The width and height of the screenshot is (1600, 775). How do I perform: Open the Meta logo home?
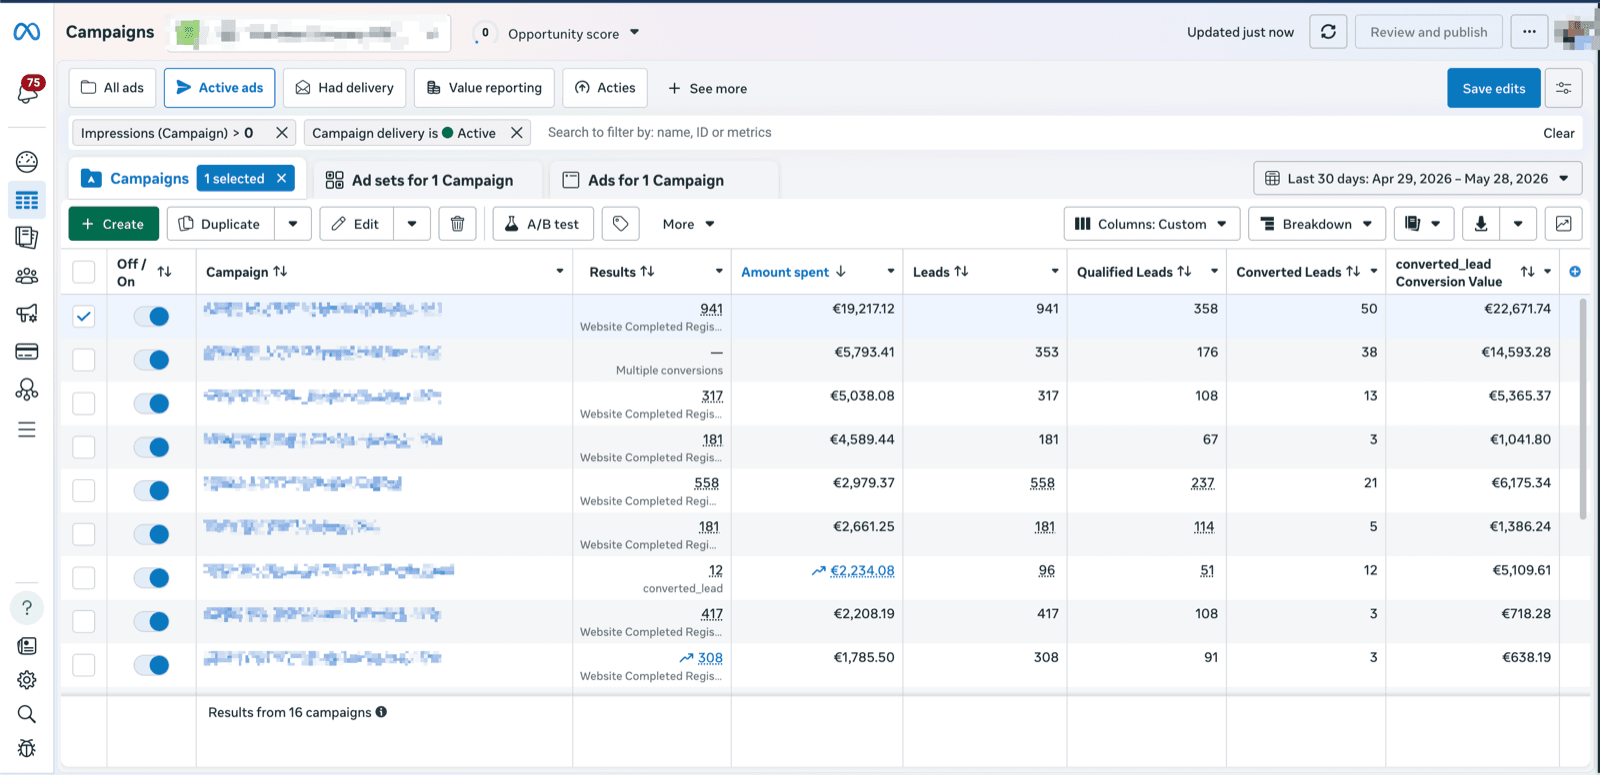27,32
